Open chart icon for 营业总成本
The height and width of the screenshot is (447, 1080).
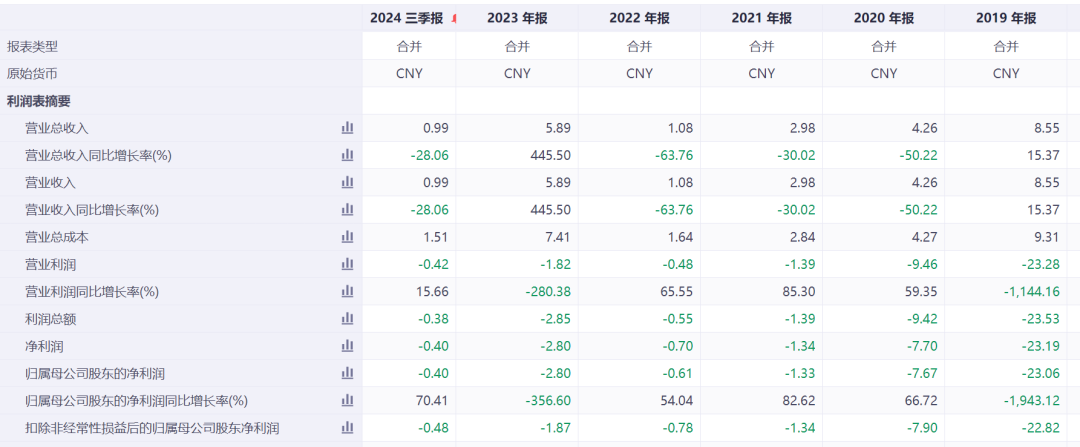[347, 237]
